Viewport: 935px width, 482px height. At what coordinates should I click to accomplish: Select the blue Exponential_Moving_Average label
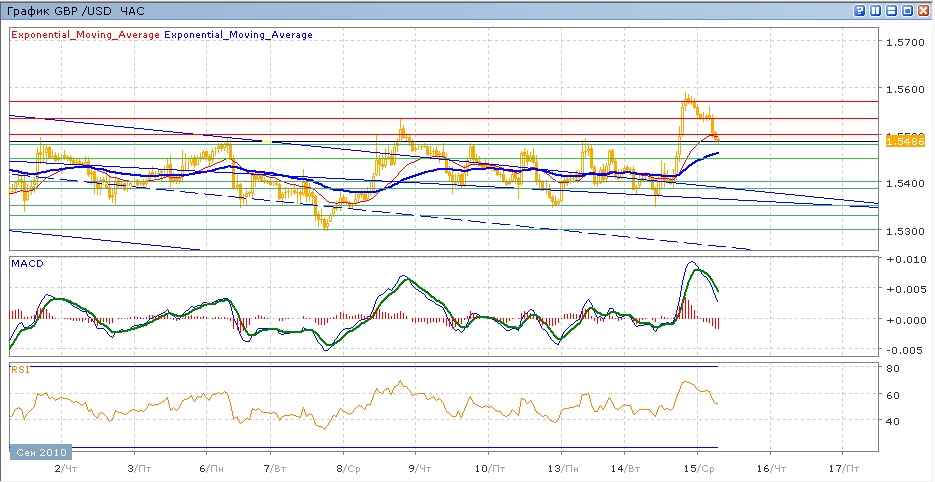pos(238,35)
